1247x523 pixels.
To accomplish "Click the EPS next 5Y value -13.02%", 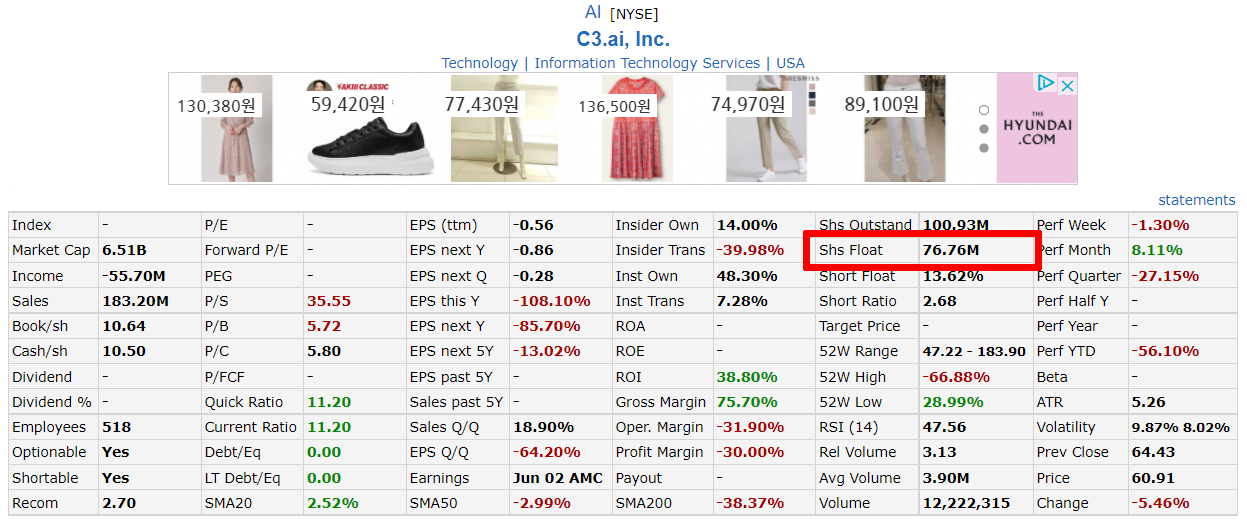I will 547,351.
